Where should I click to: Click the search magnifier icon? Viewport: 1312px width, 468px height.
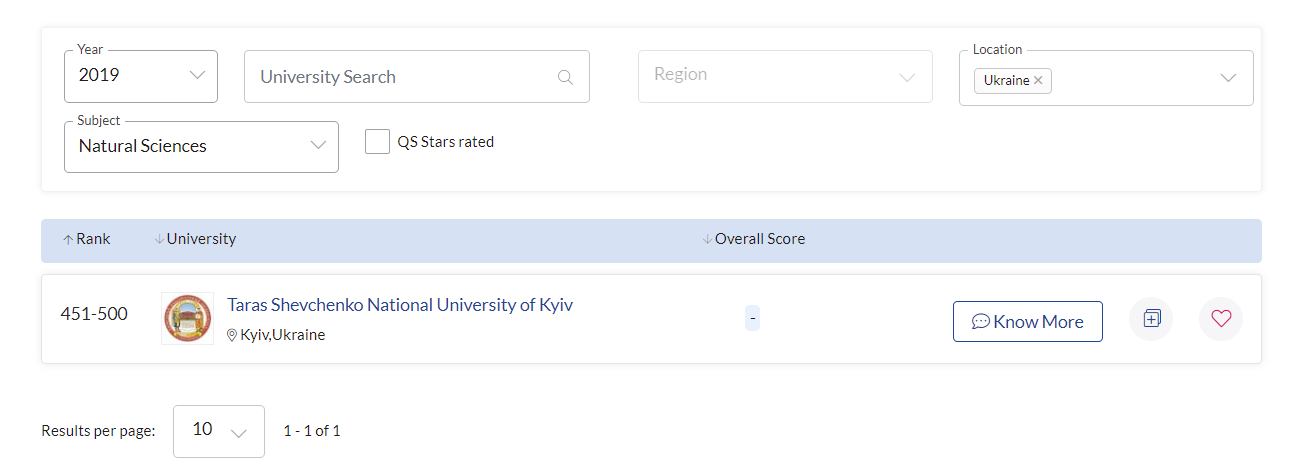coord(565,77)
